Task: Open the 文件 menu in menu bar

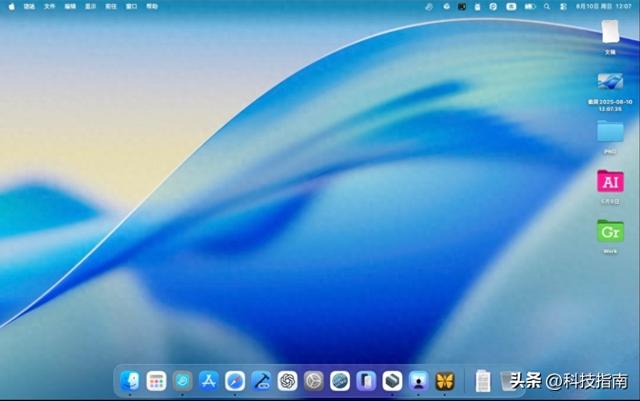Action: (50, 7)
